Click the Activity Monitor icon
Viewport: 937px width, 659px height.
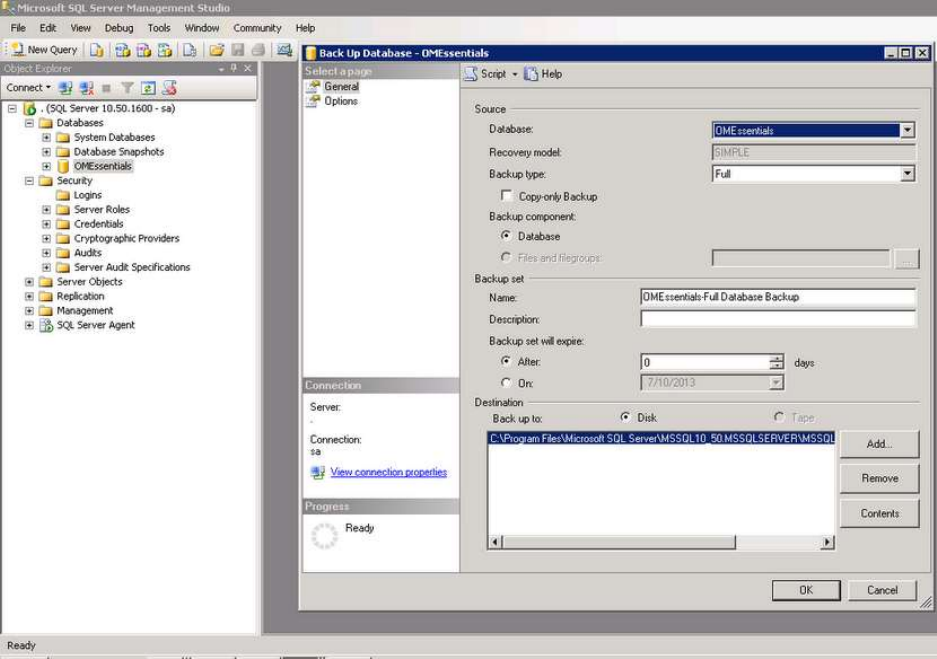pyautogui.click(x=284, y=50)
